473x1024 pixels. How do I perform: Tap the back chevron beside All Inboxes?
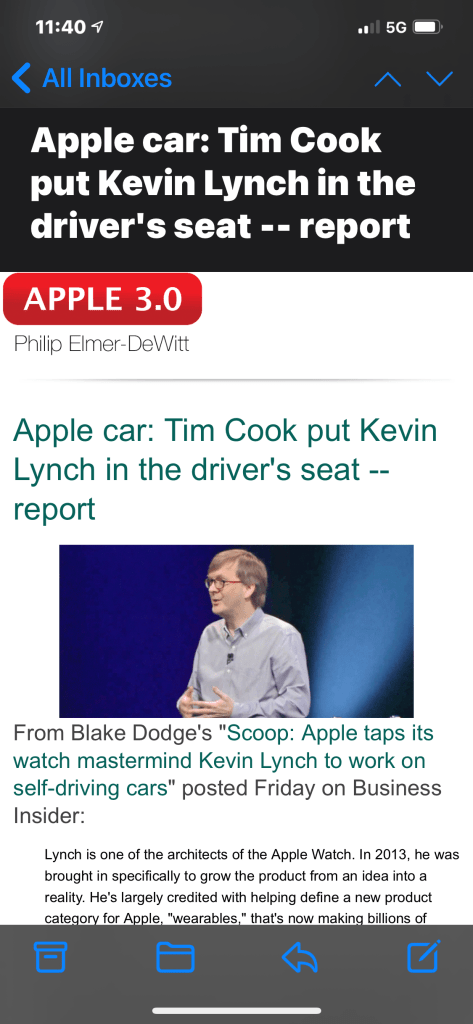point(21,78)
